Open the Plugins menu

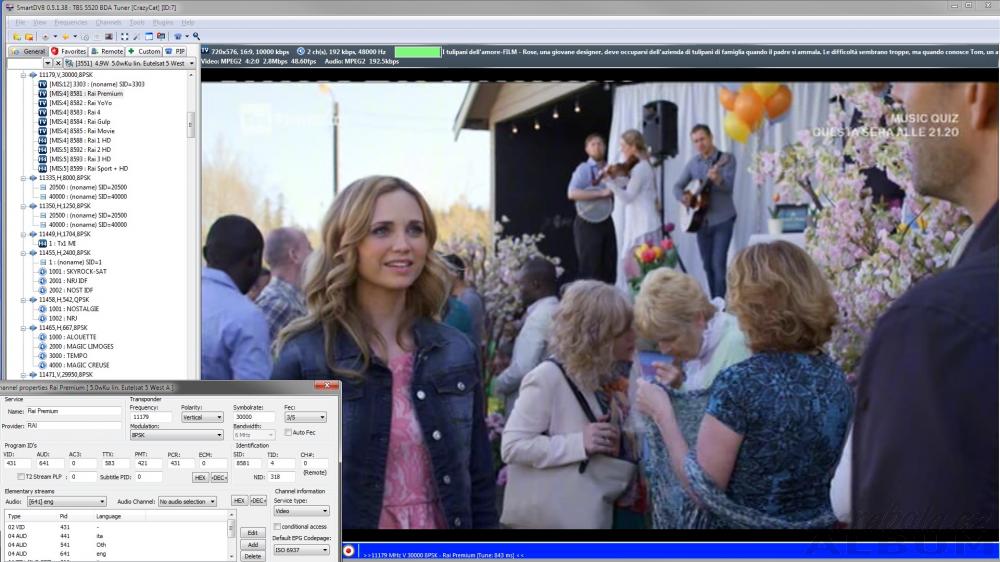coord(163,22)
